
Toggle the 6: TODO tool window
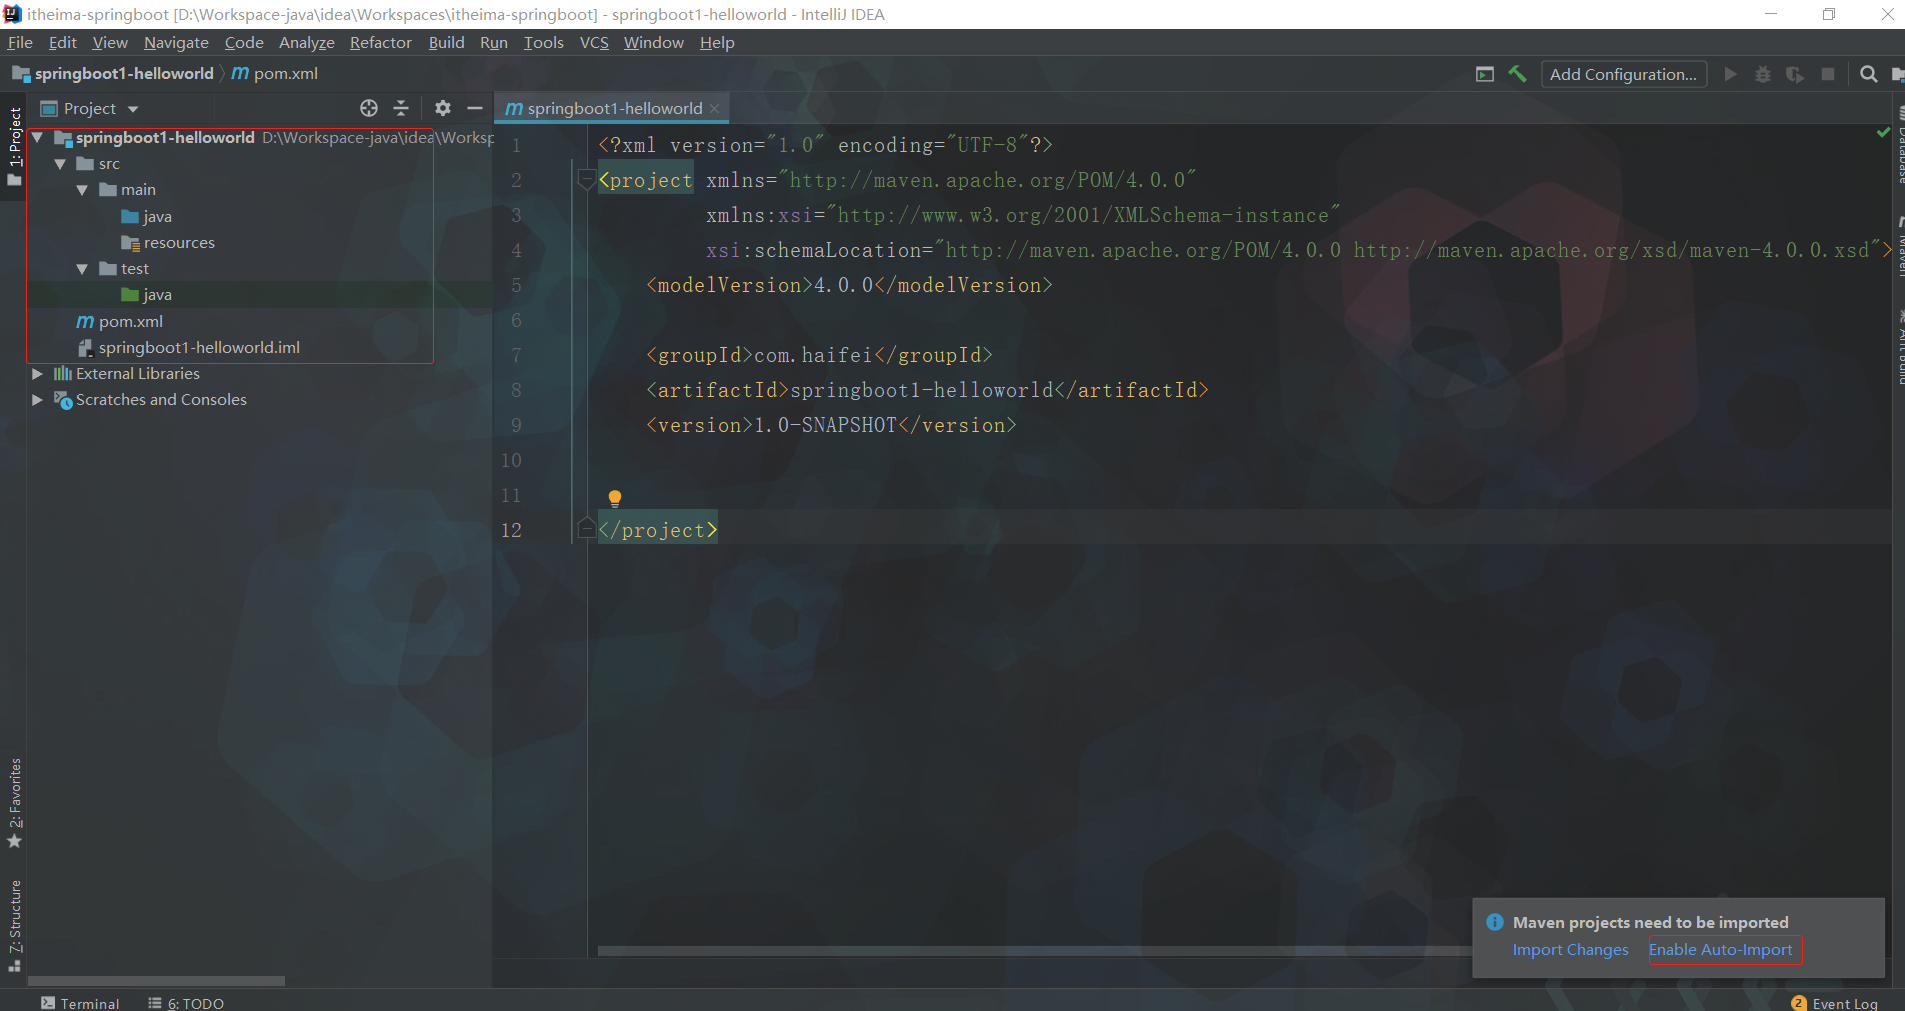tap(186, 1003)
